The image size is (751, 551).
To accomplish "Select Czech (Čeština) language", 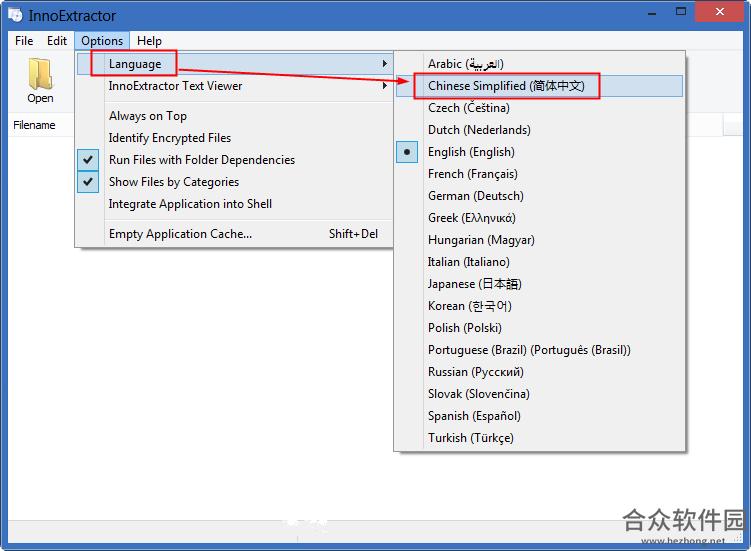I will 539,108.
